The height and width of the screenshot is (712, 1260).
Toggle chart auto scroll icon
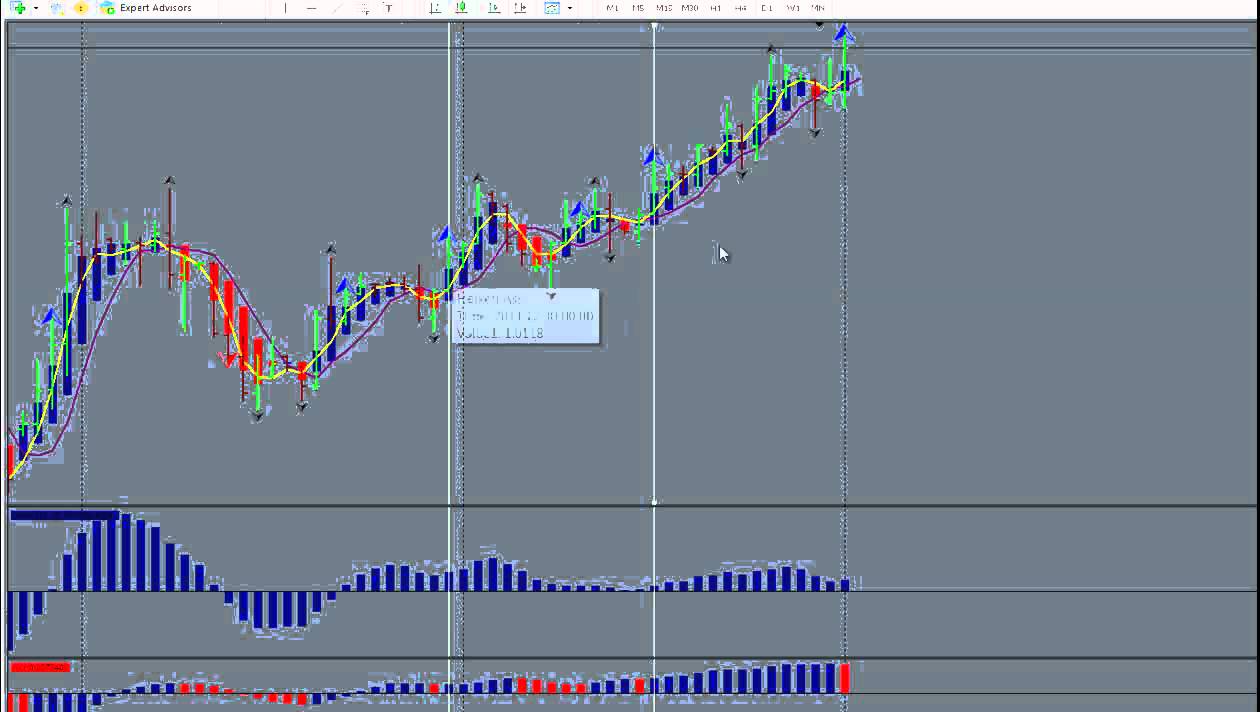point(494,8)
